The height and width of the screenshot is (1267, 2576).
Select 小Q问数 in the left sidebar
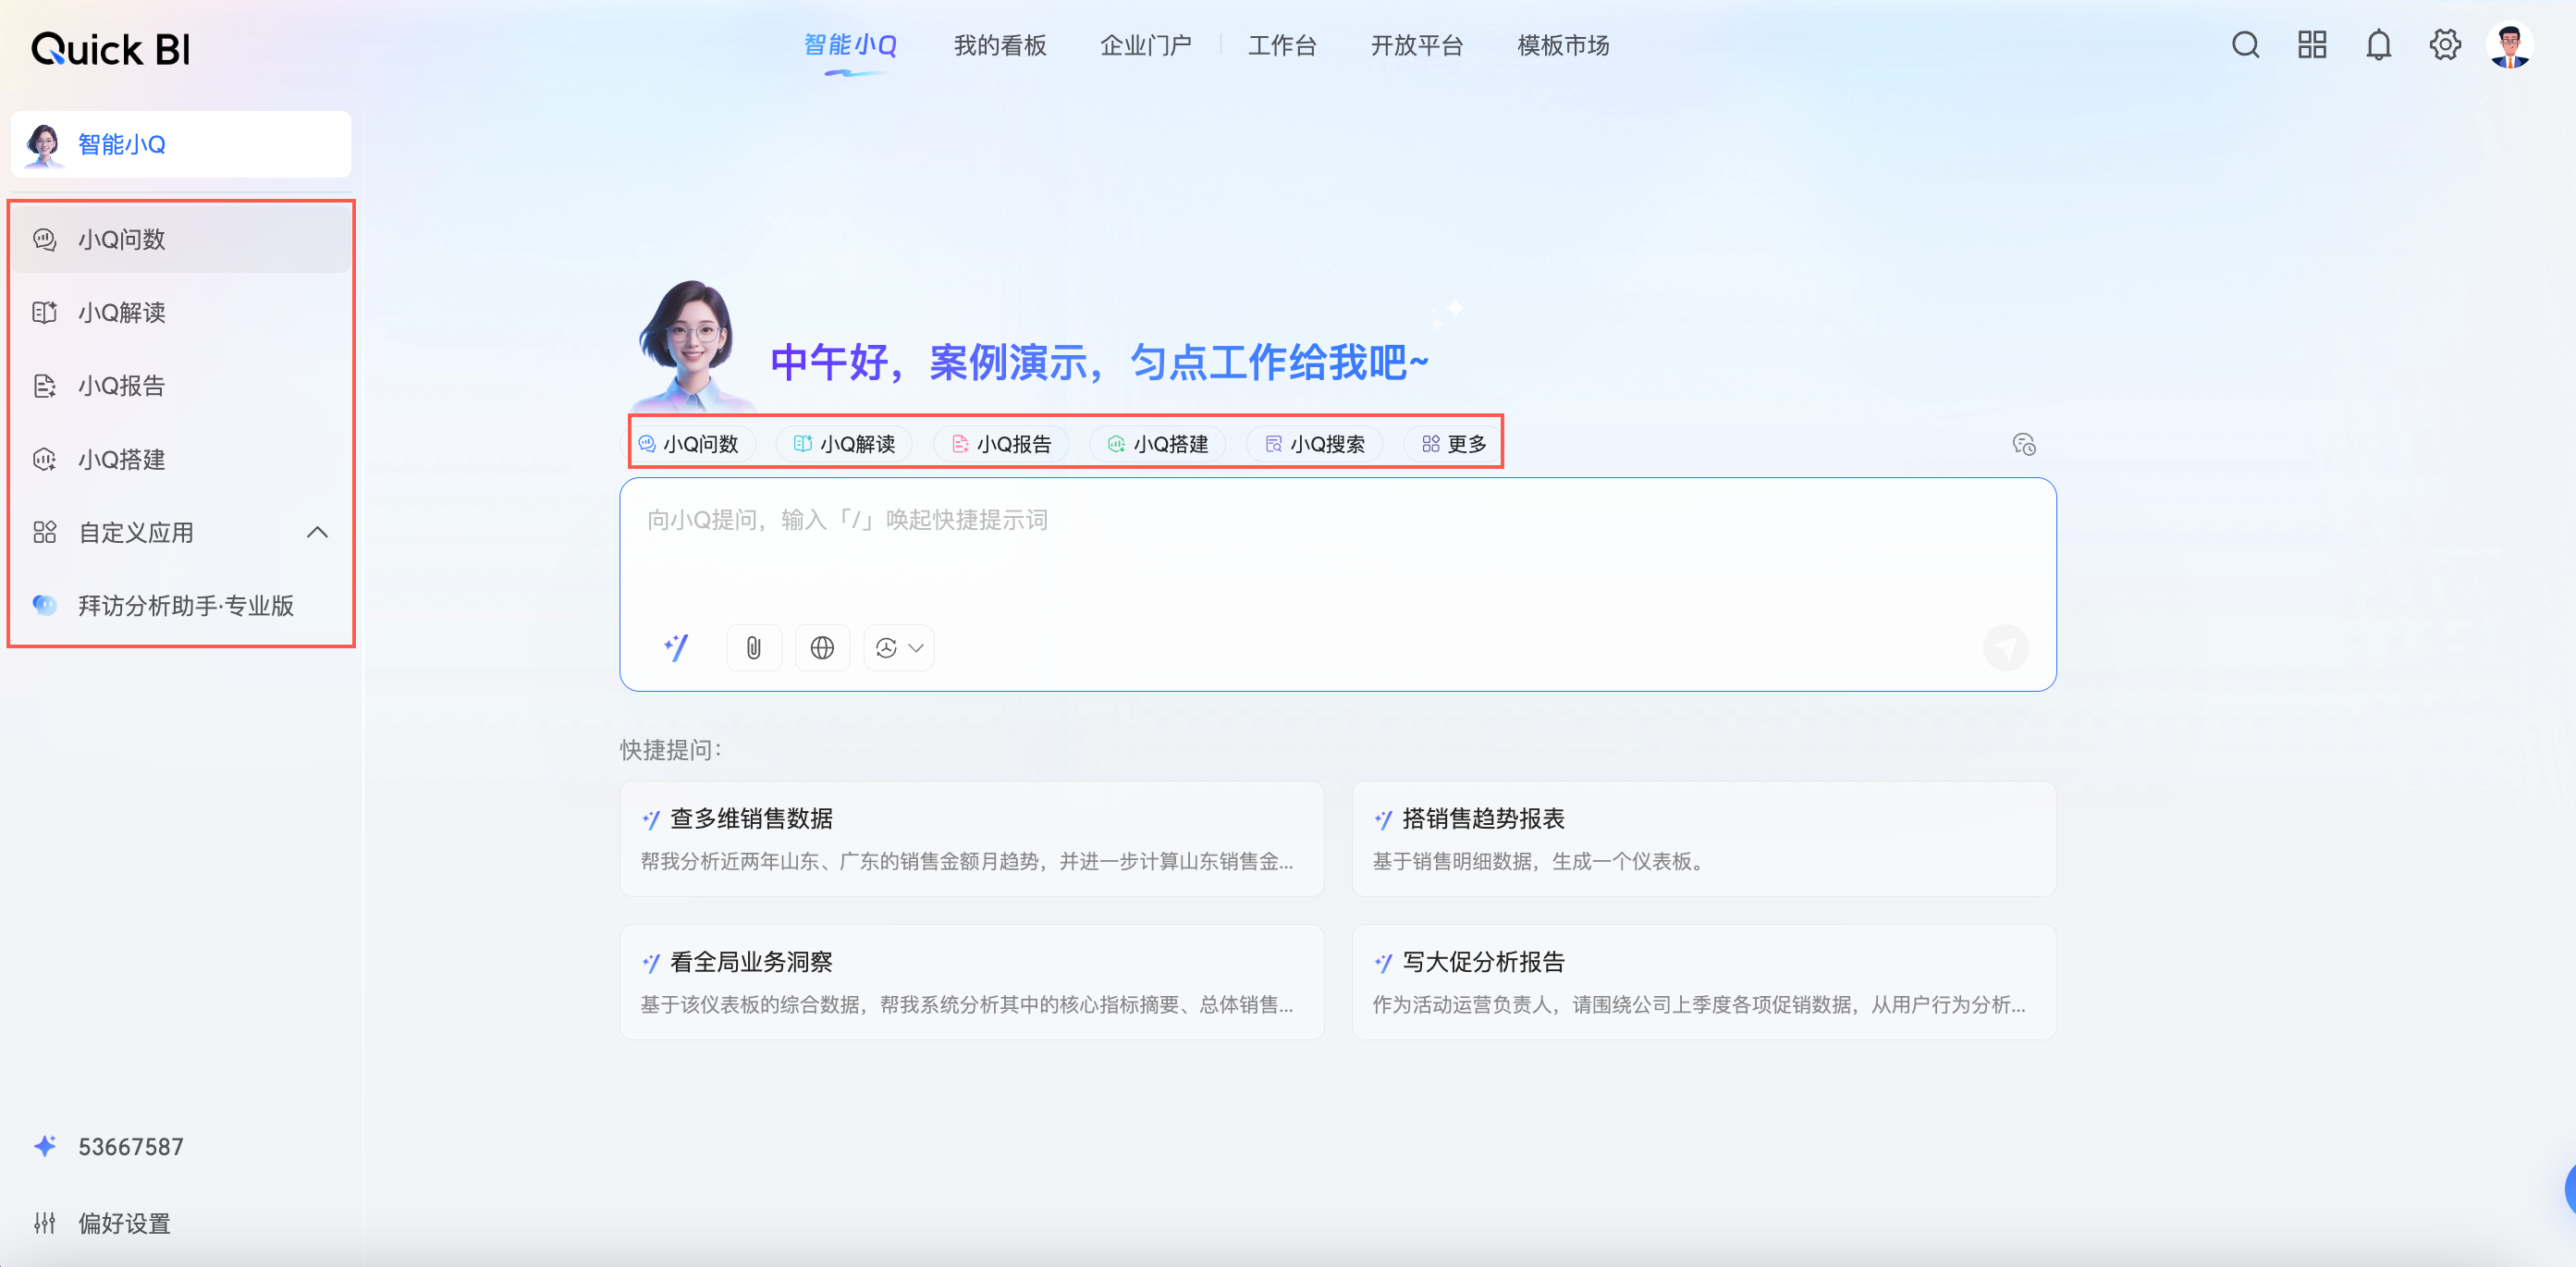click(x=181, y=239)
